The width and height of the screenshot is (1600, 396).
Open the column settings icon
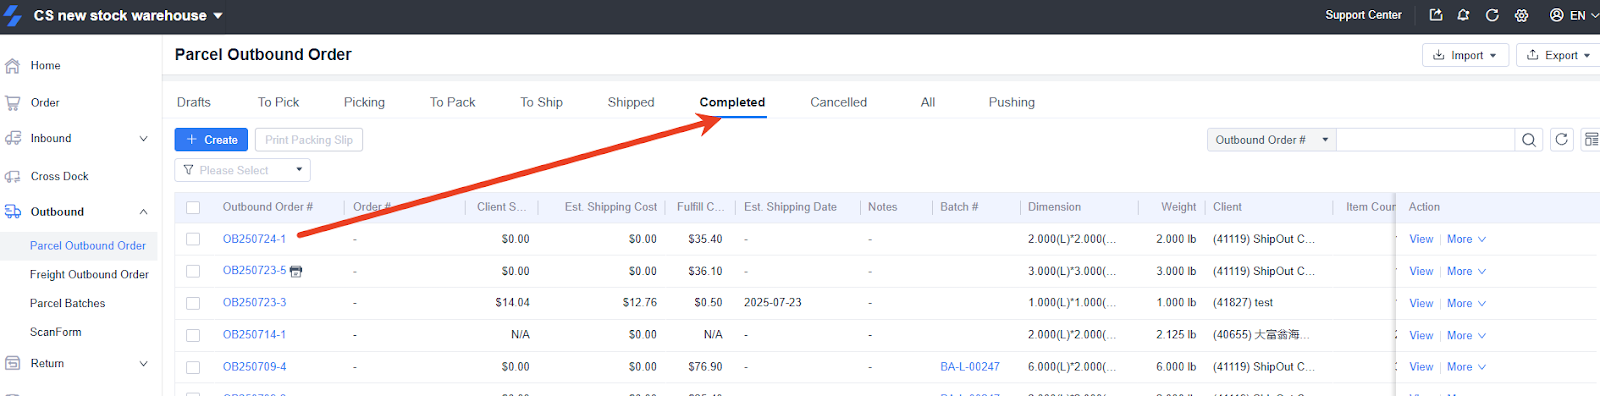click(x=1591, y=140)
